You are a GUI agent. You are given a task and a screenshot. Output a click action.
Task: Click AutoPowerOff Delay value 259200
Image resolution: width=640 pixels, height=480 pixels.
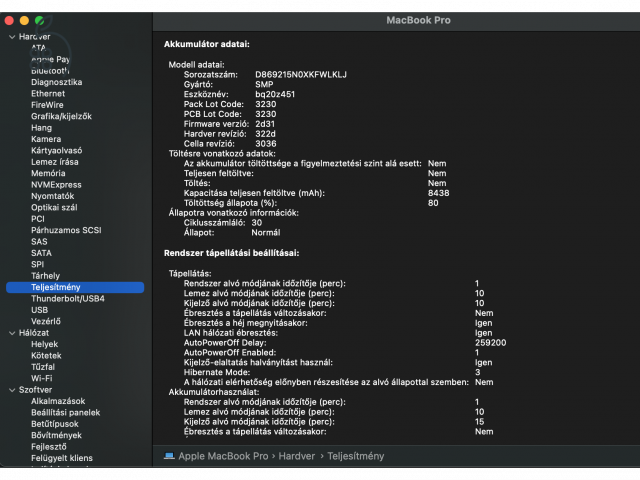[x=490, y=343]
